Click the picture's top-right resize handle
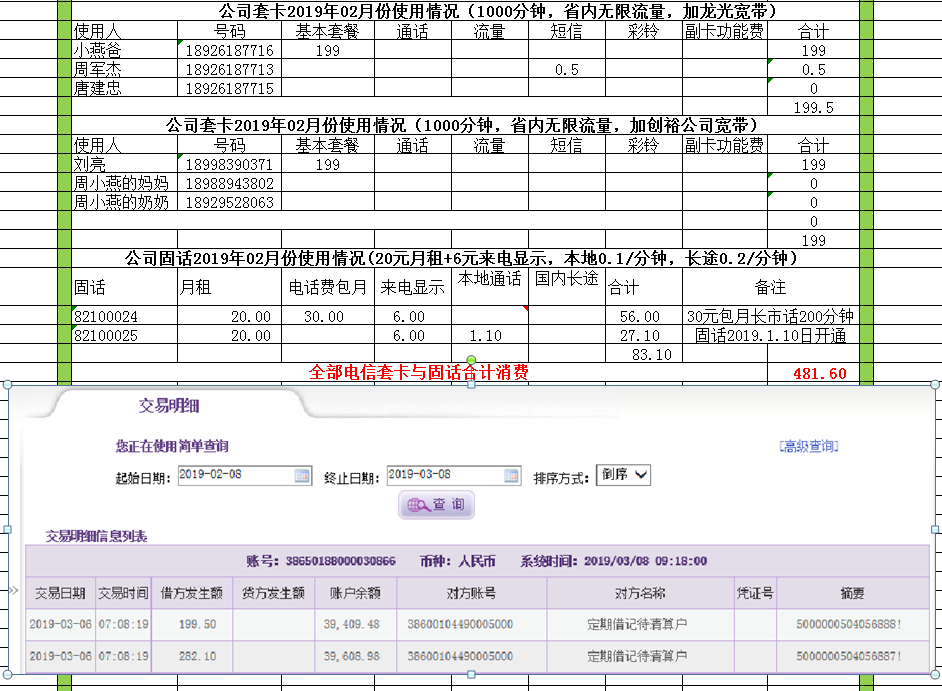The width and height of the screenshot is (942, 691). 935,385
